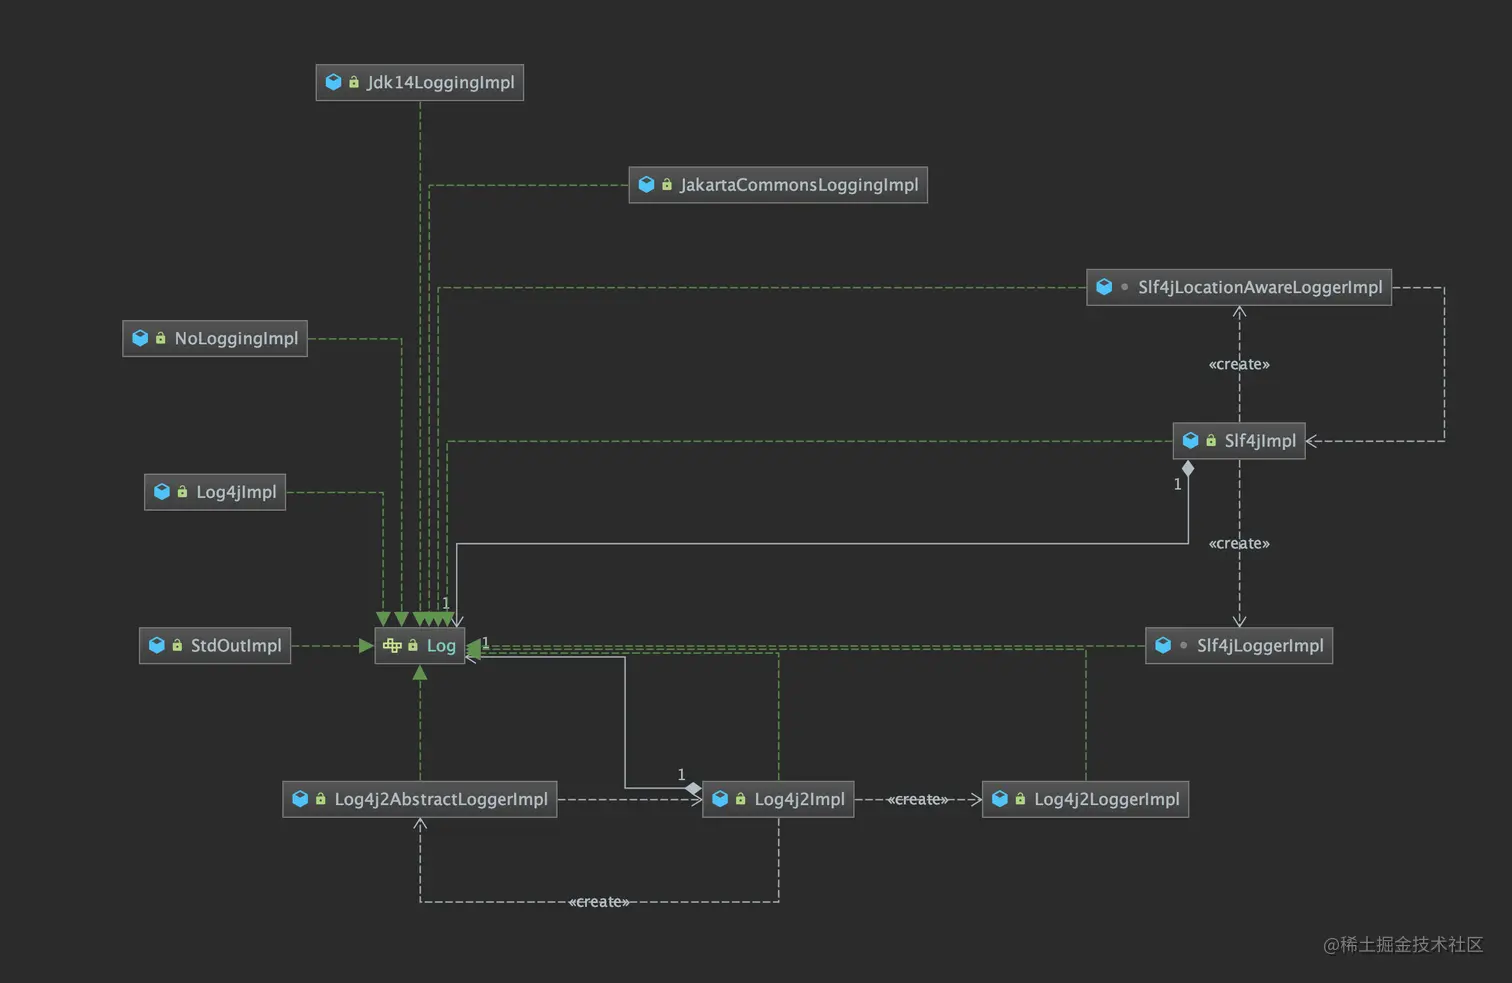Click the 稀土掘金技术社区 watermark text

(x=1404, y=944)
